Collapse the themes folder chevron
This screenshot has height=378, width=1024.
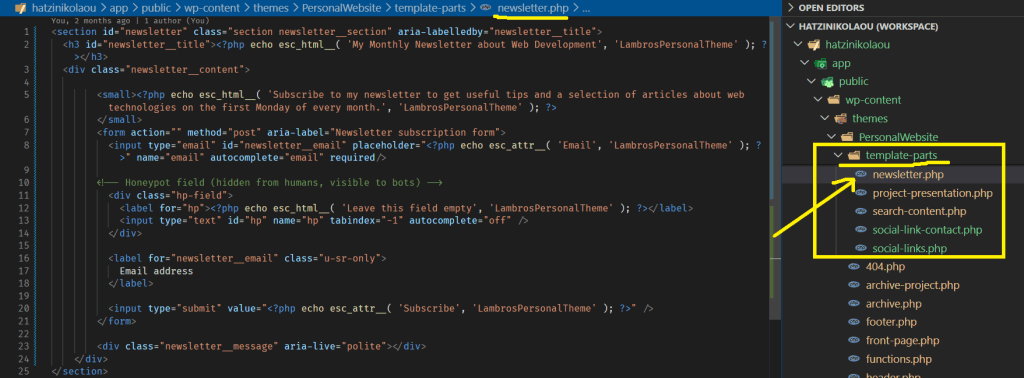tap(824, 119)
